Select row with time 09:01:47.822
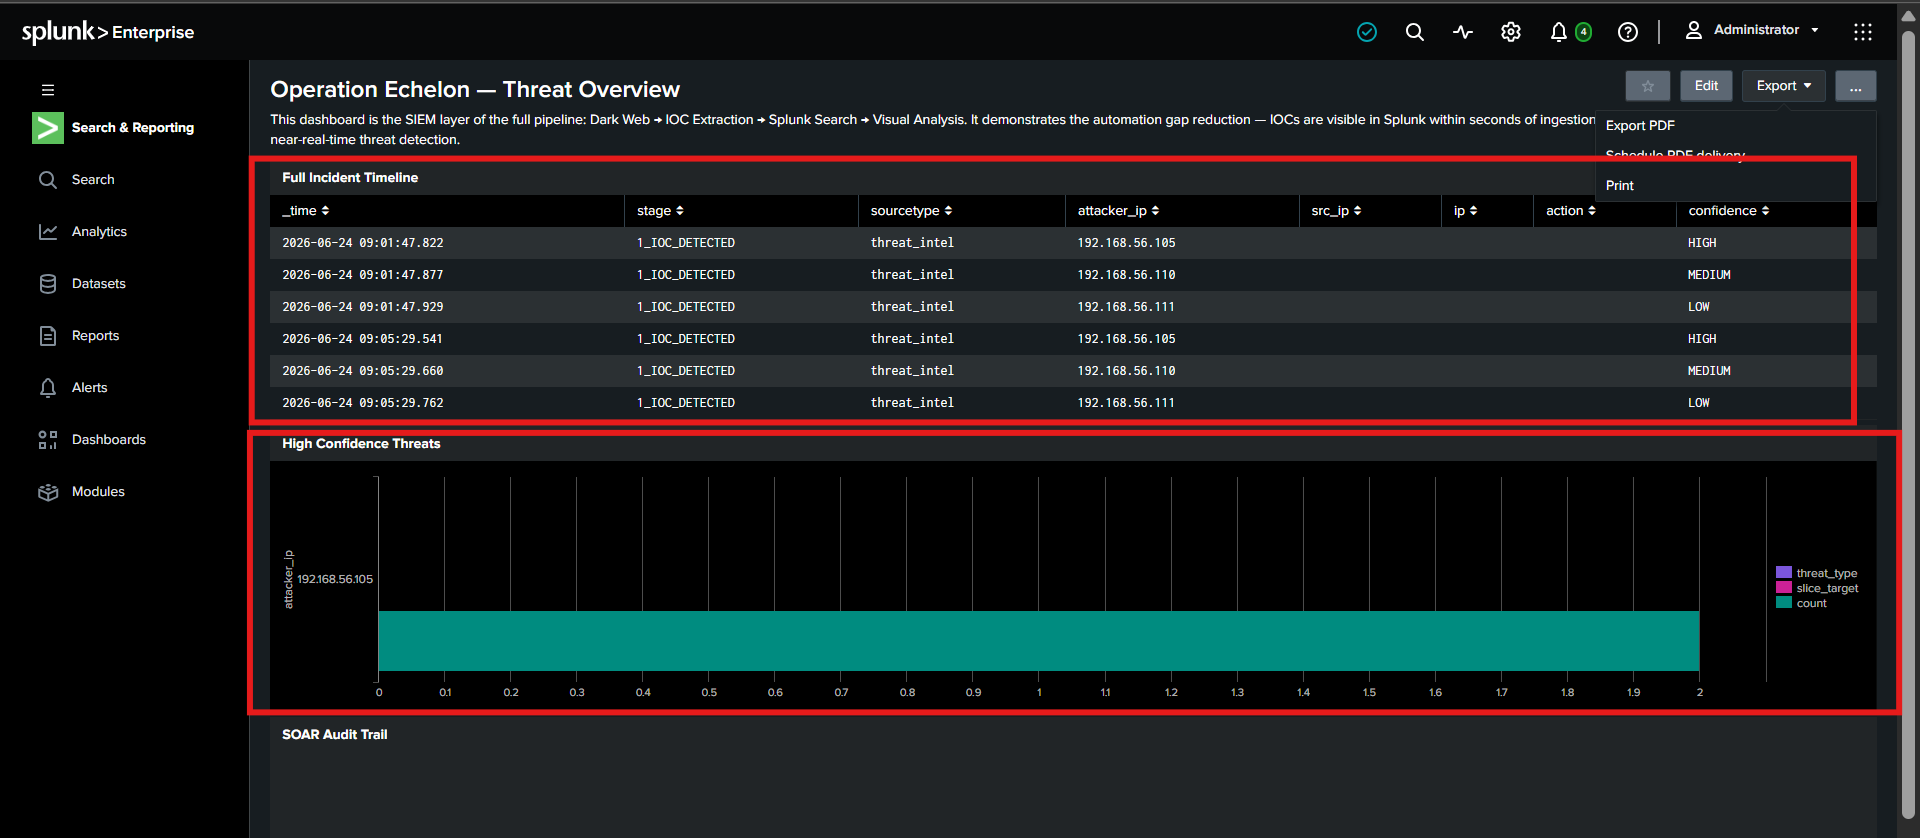The width and height of the screenshot is (1920, 838). point(1073,243)
